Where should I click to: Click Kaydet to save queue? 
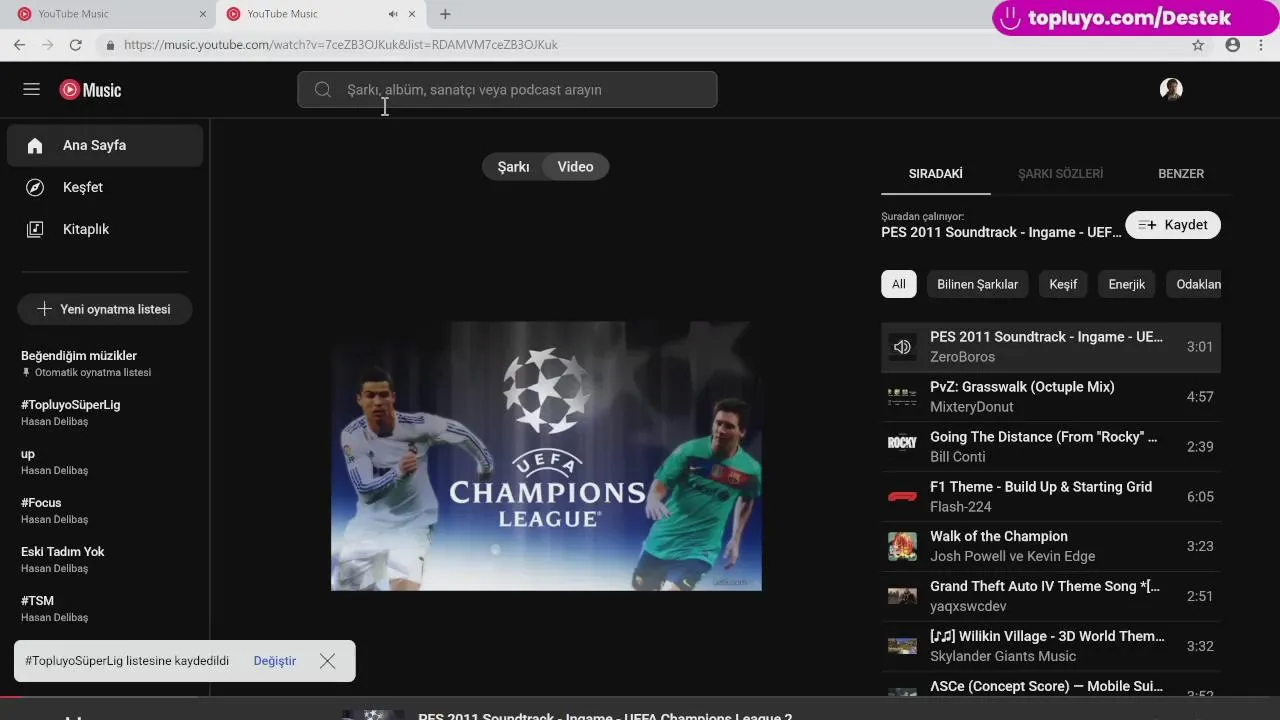click(x=1173, y=225)
